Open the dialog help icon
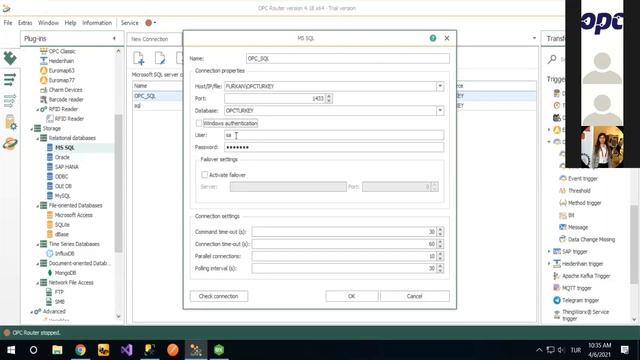The height and width of the screenshot is (360, 640). 433,38
